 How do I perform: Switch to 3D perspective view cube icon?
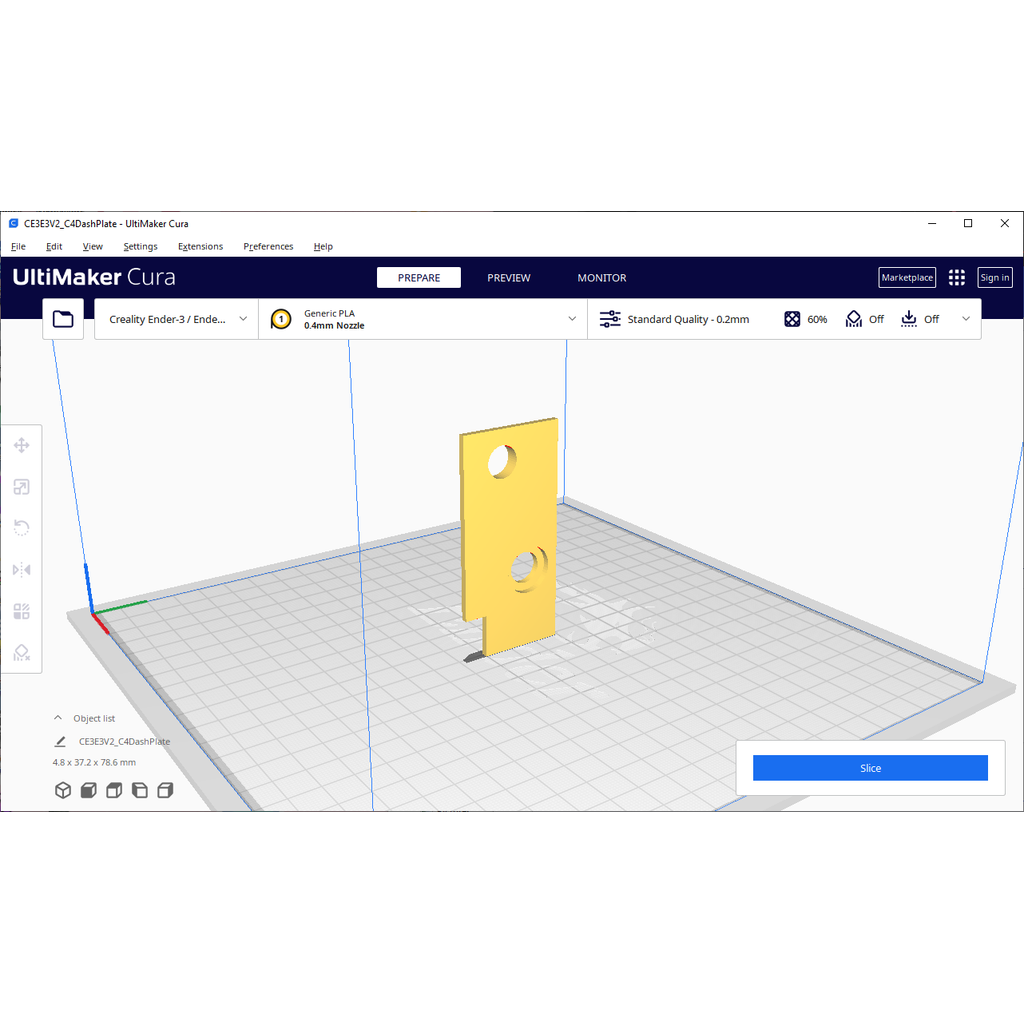pyautogui.click(x=63, y=790)
